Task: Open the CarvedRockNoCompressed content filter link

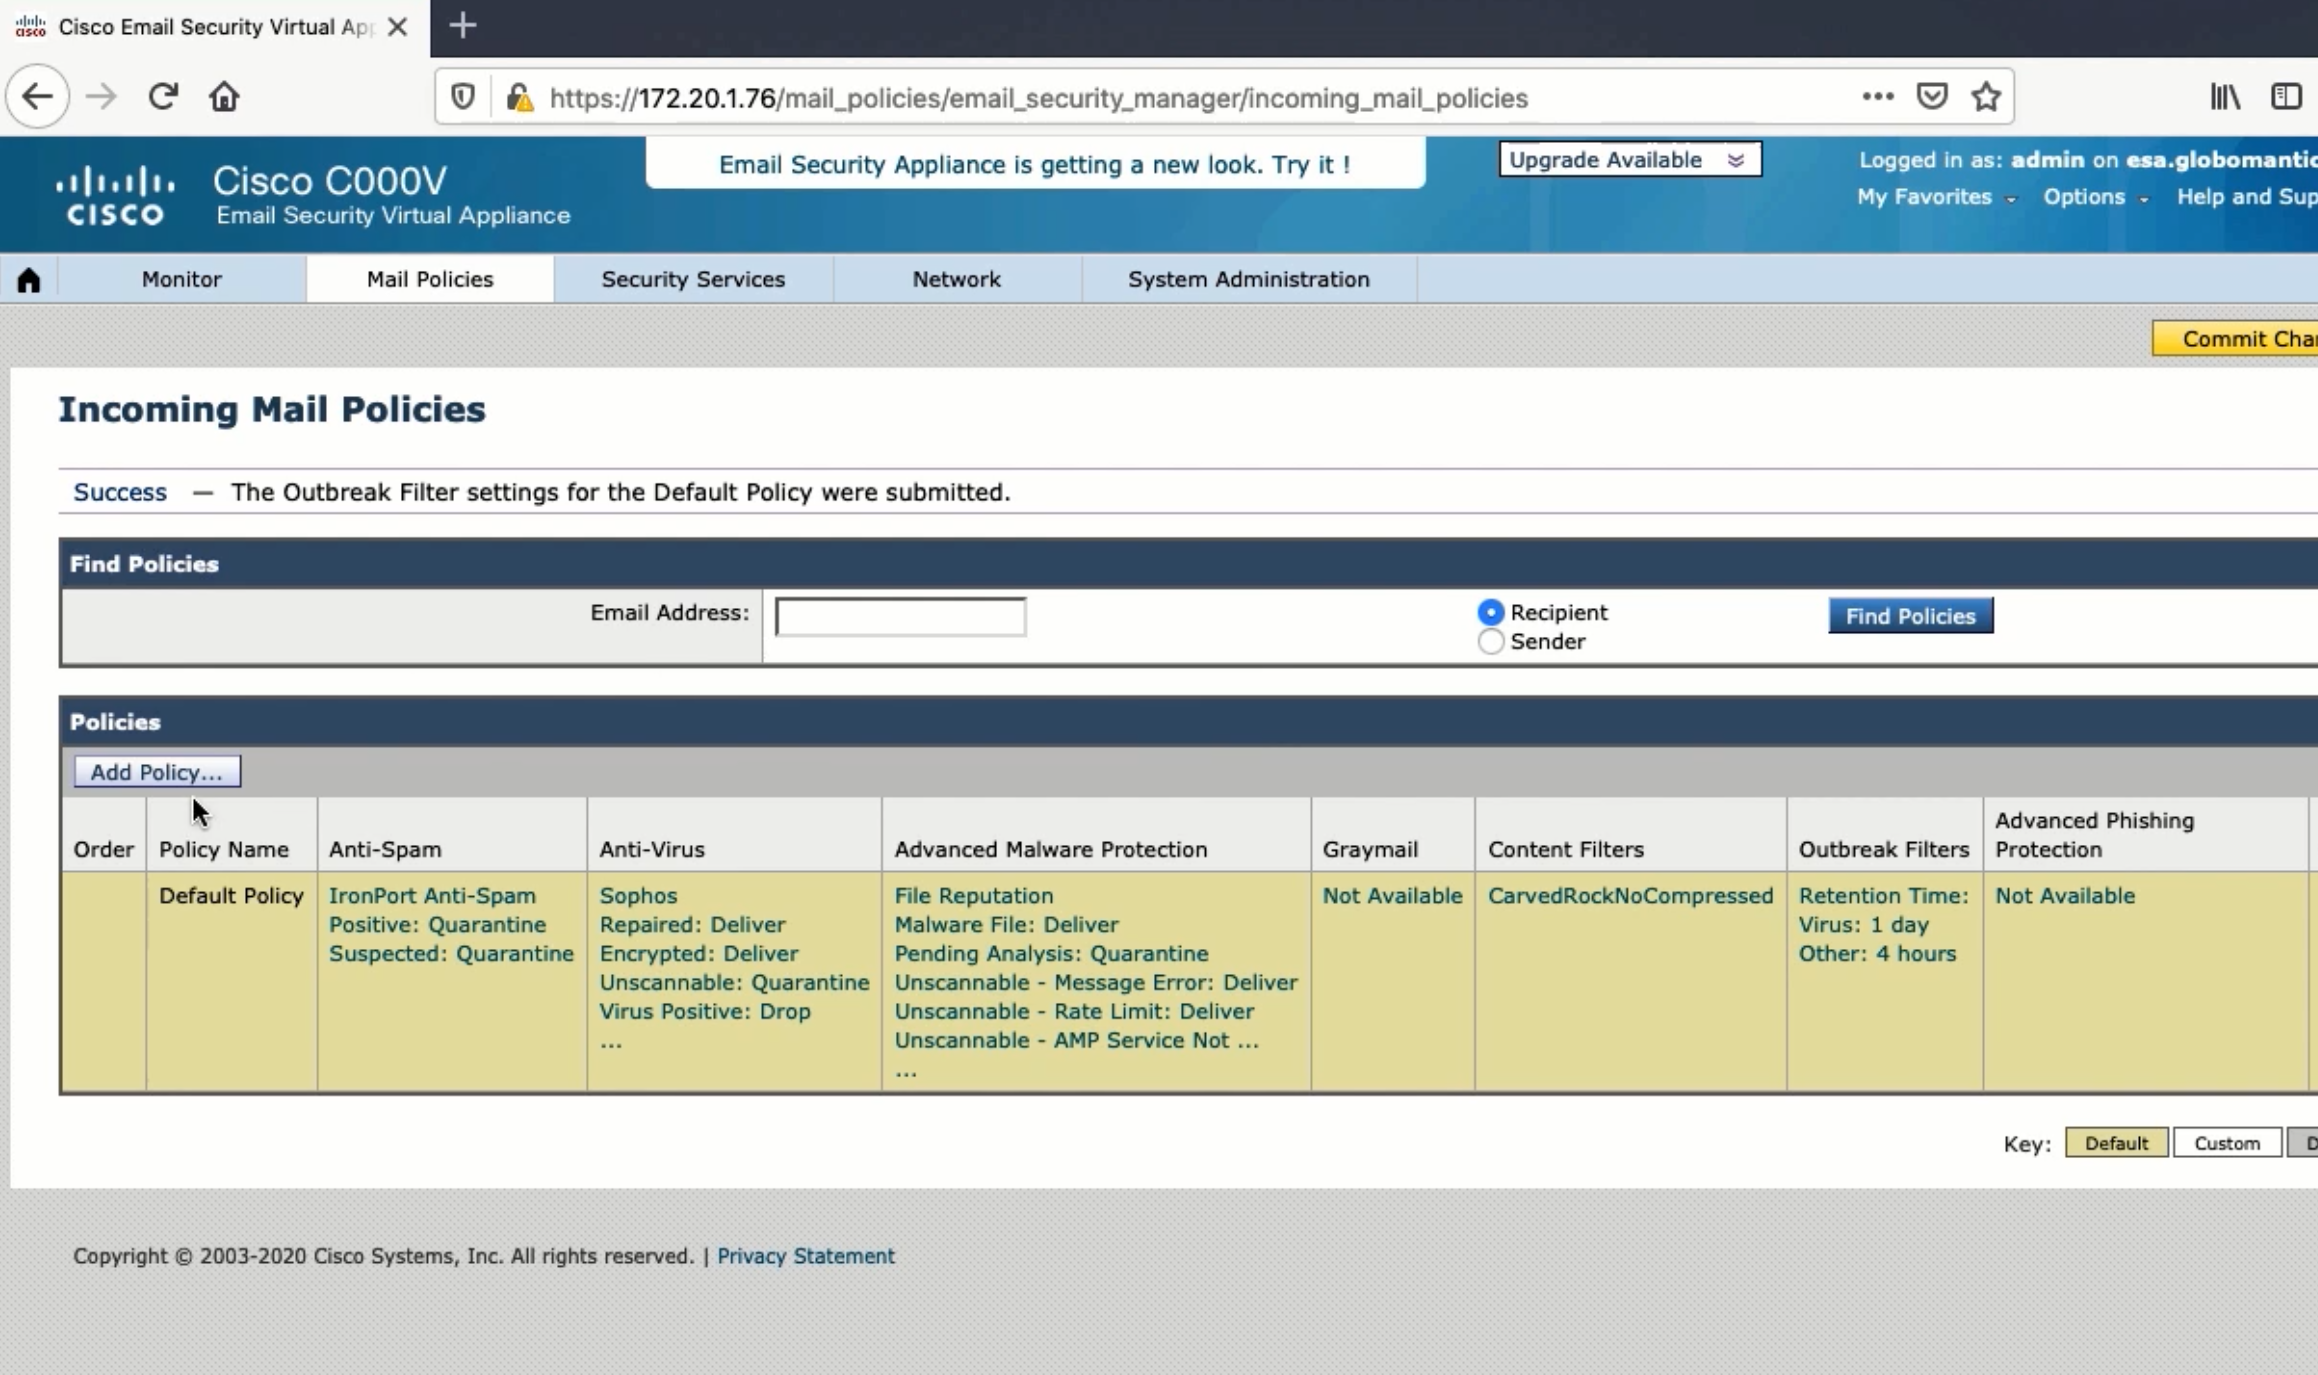Action: point(1630,896)
